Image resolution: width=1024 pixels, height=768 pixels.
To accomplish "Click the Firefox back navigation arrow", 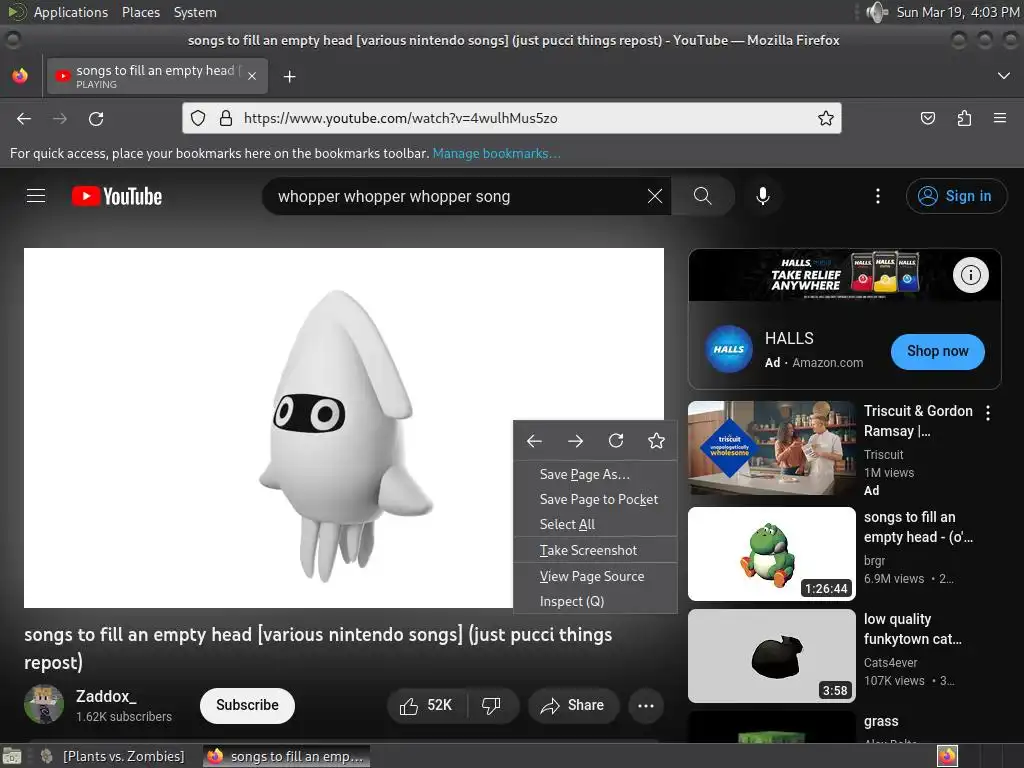I will pos(24,118).
